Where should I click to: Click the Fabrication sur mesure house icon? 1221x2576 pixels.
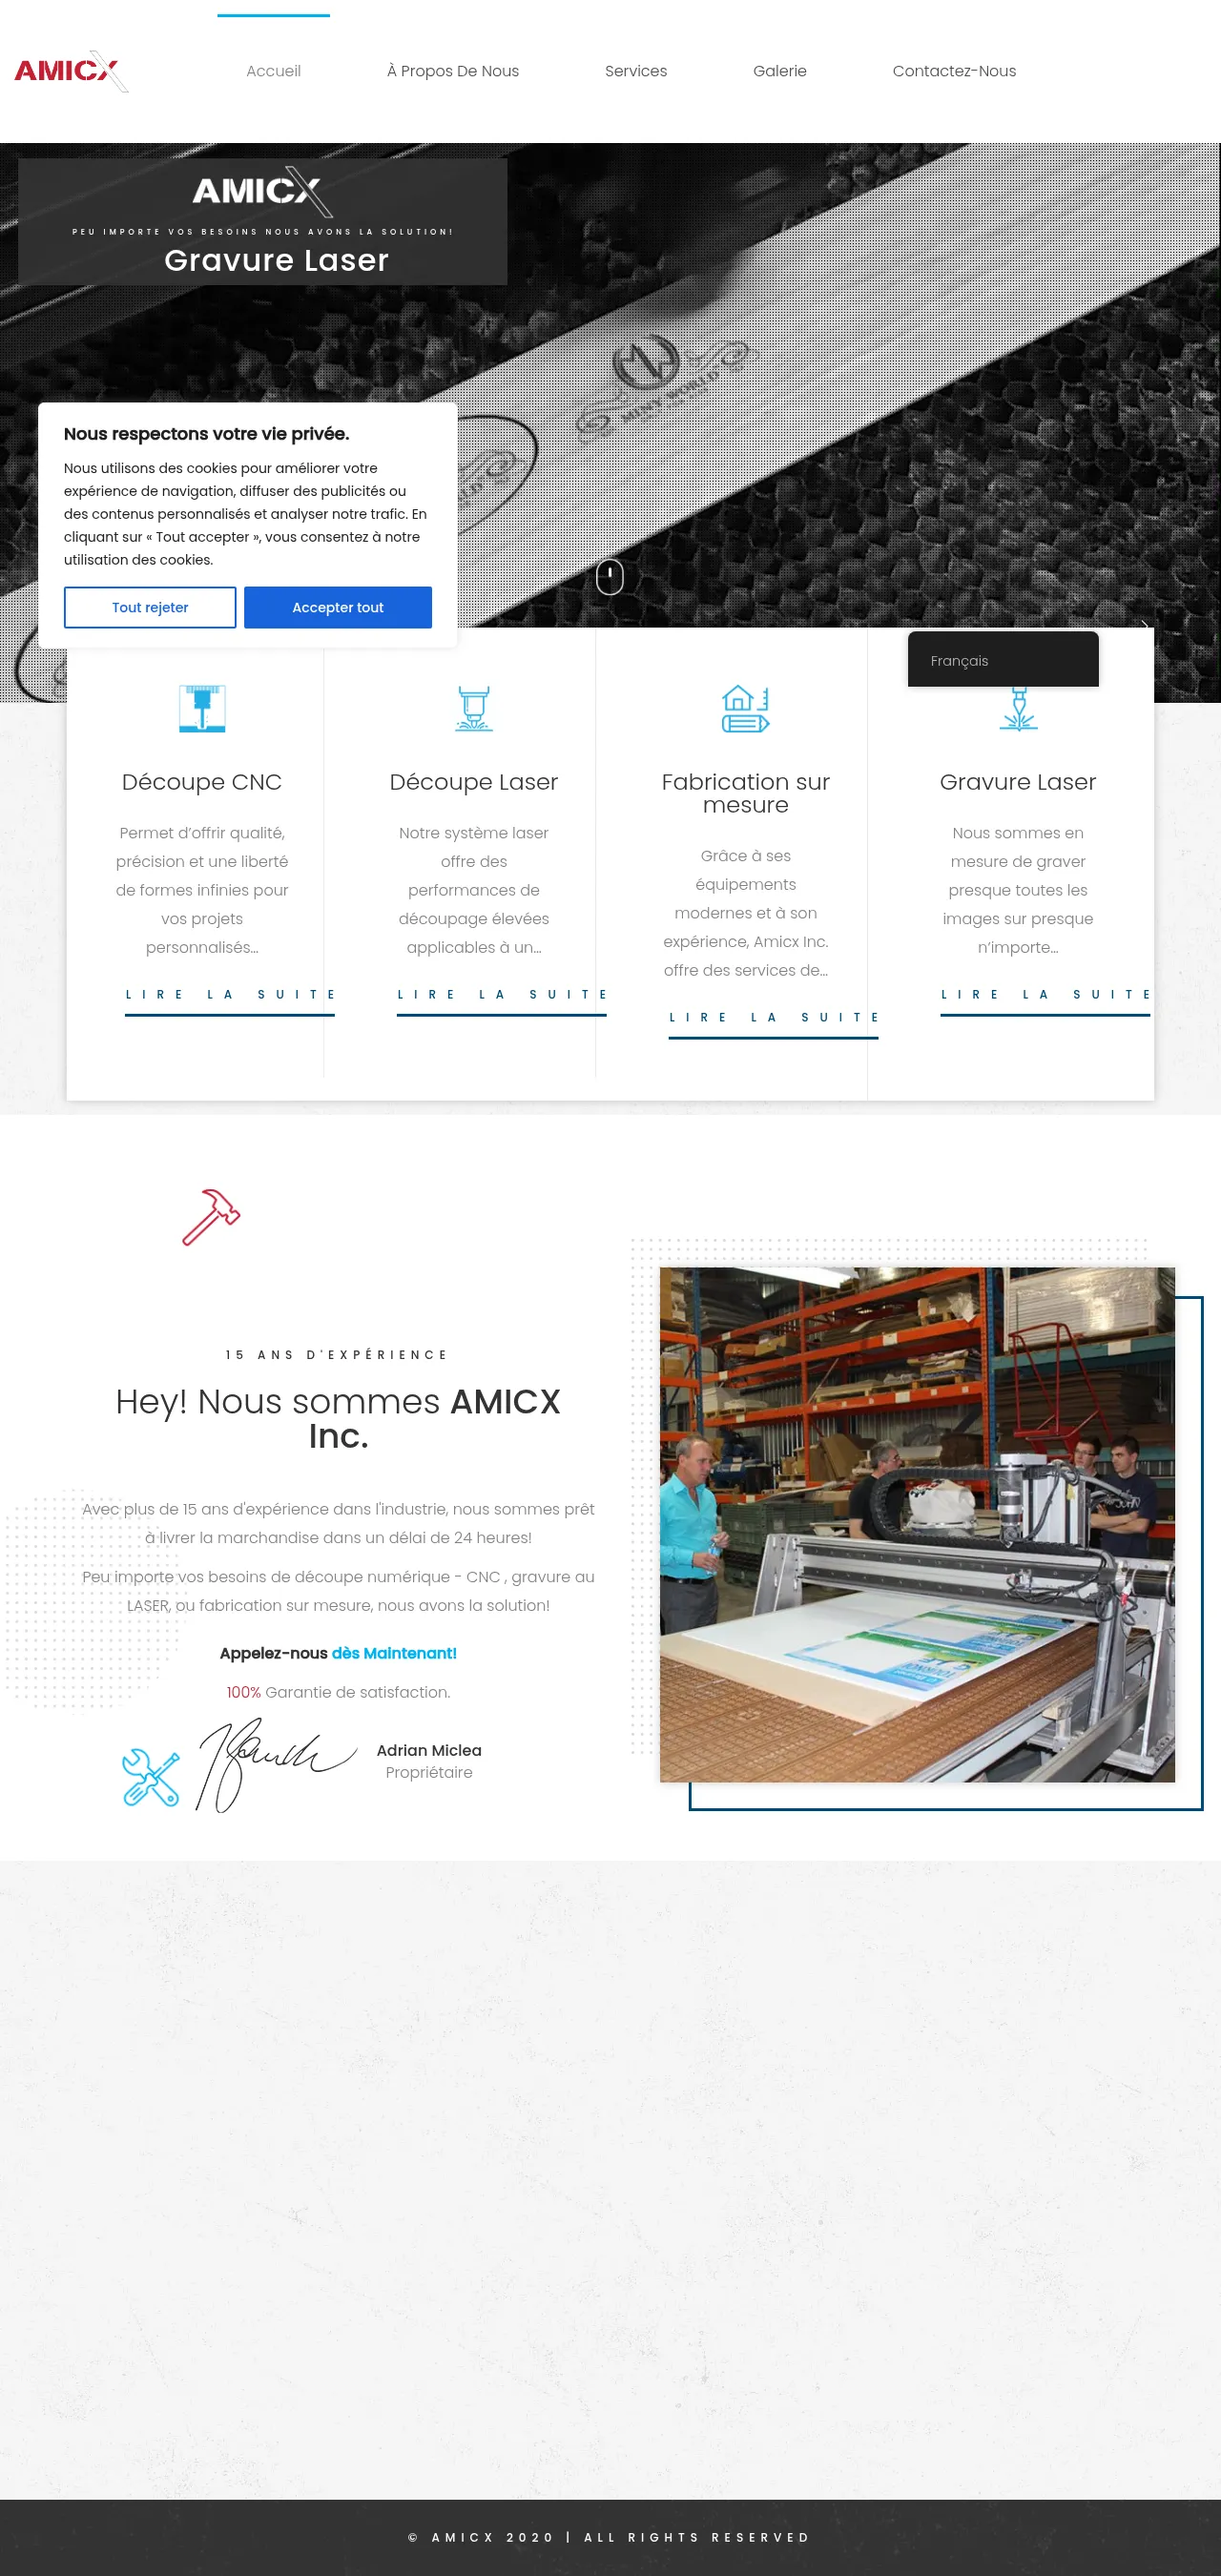pyautogui.click(x=745, y=708)
